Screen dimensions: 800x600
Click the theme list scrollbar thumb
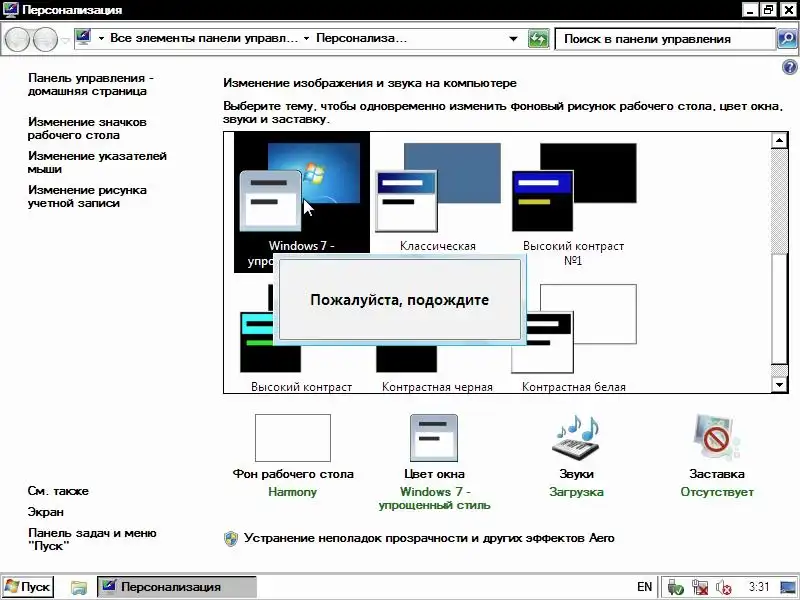[x=779, y=308]
